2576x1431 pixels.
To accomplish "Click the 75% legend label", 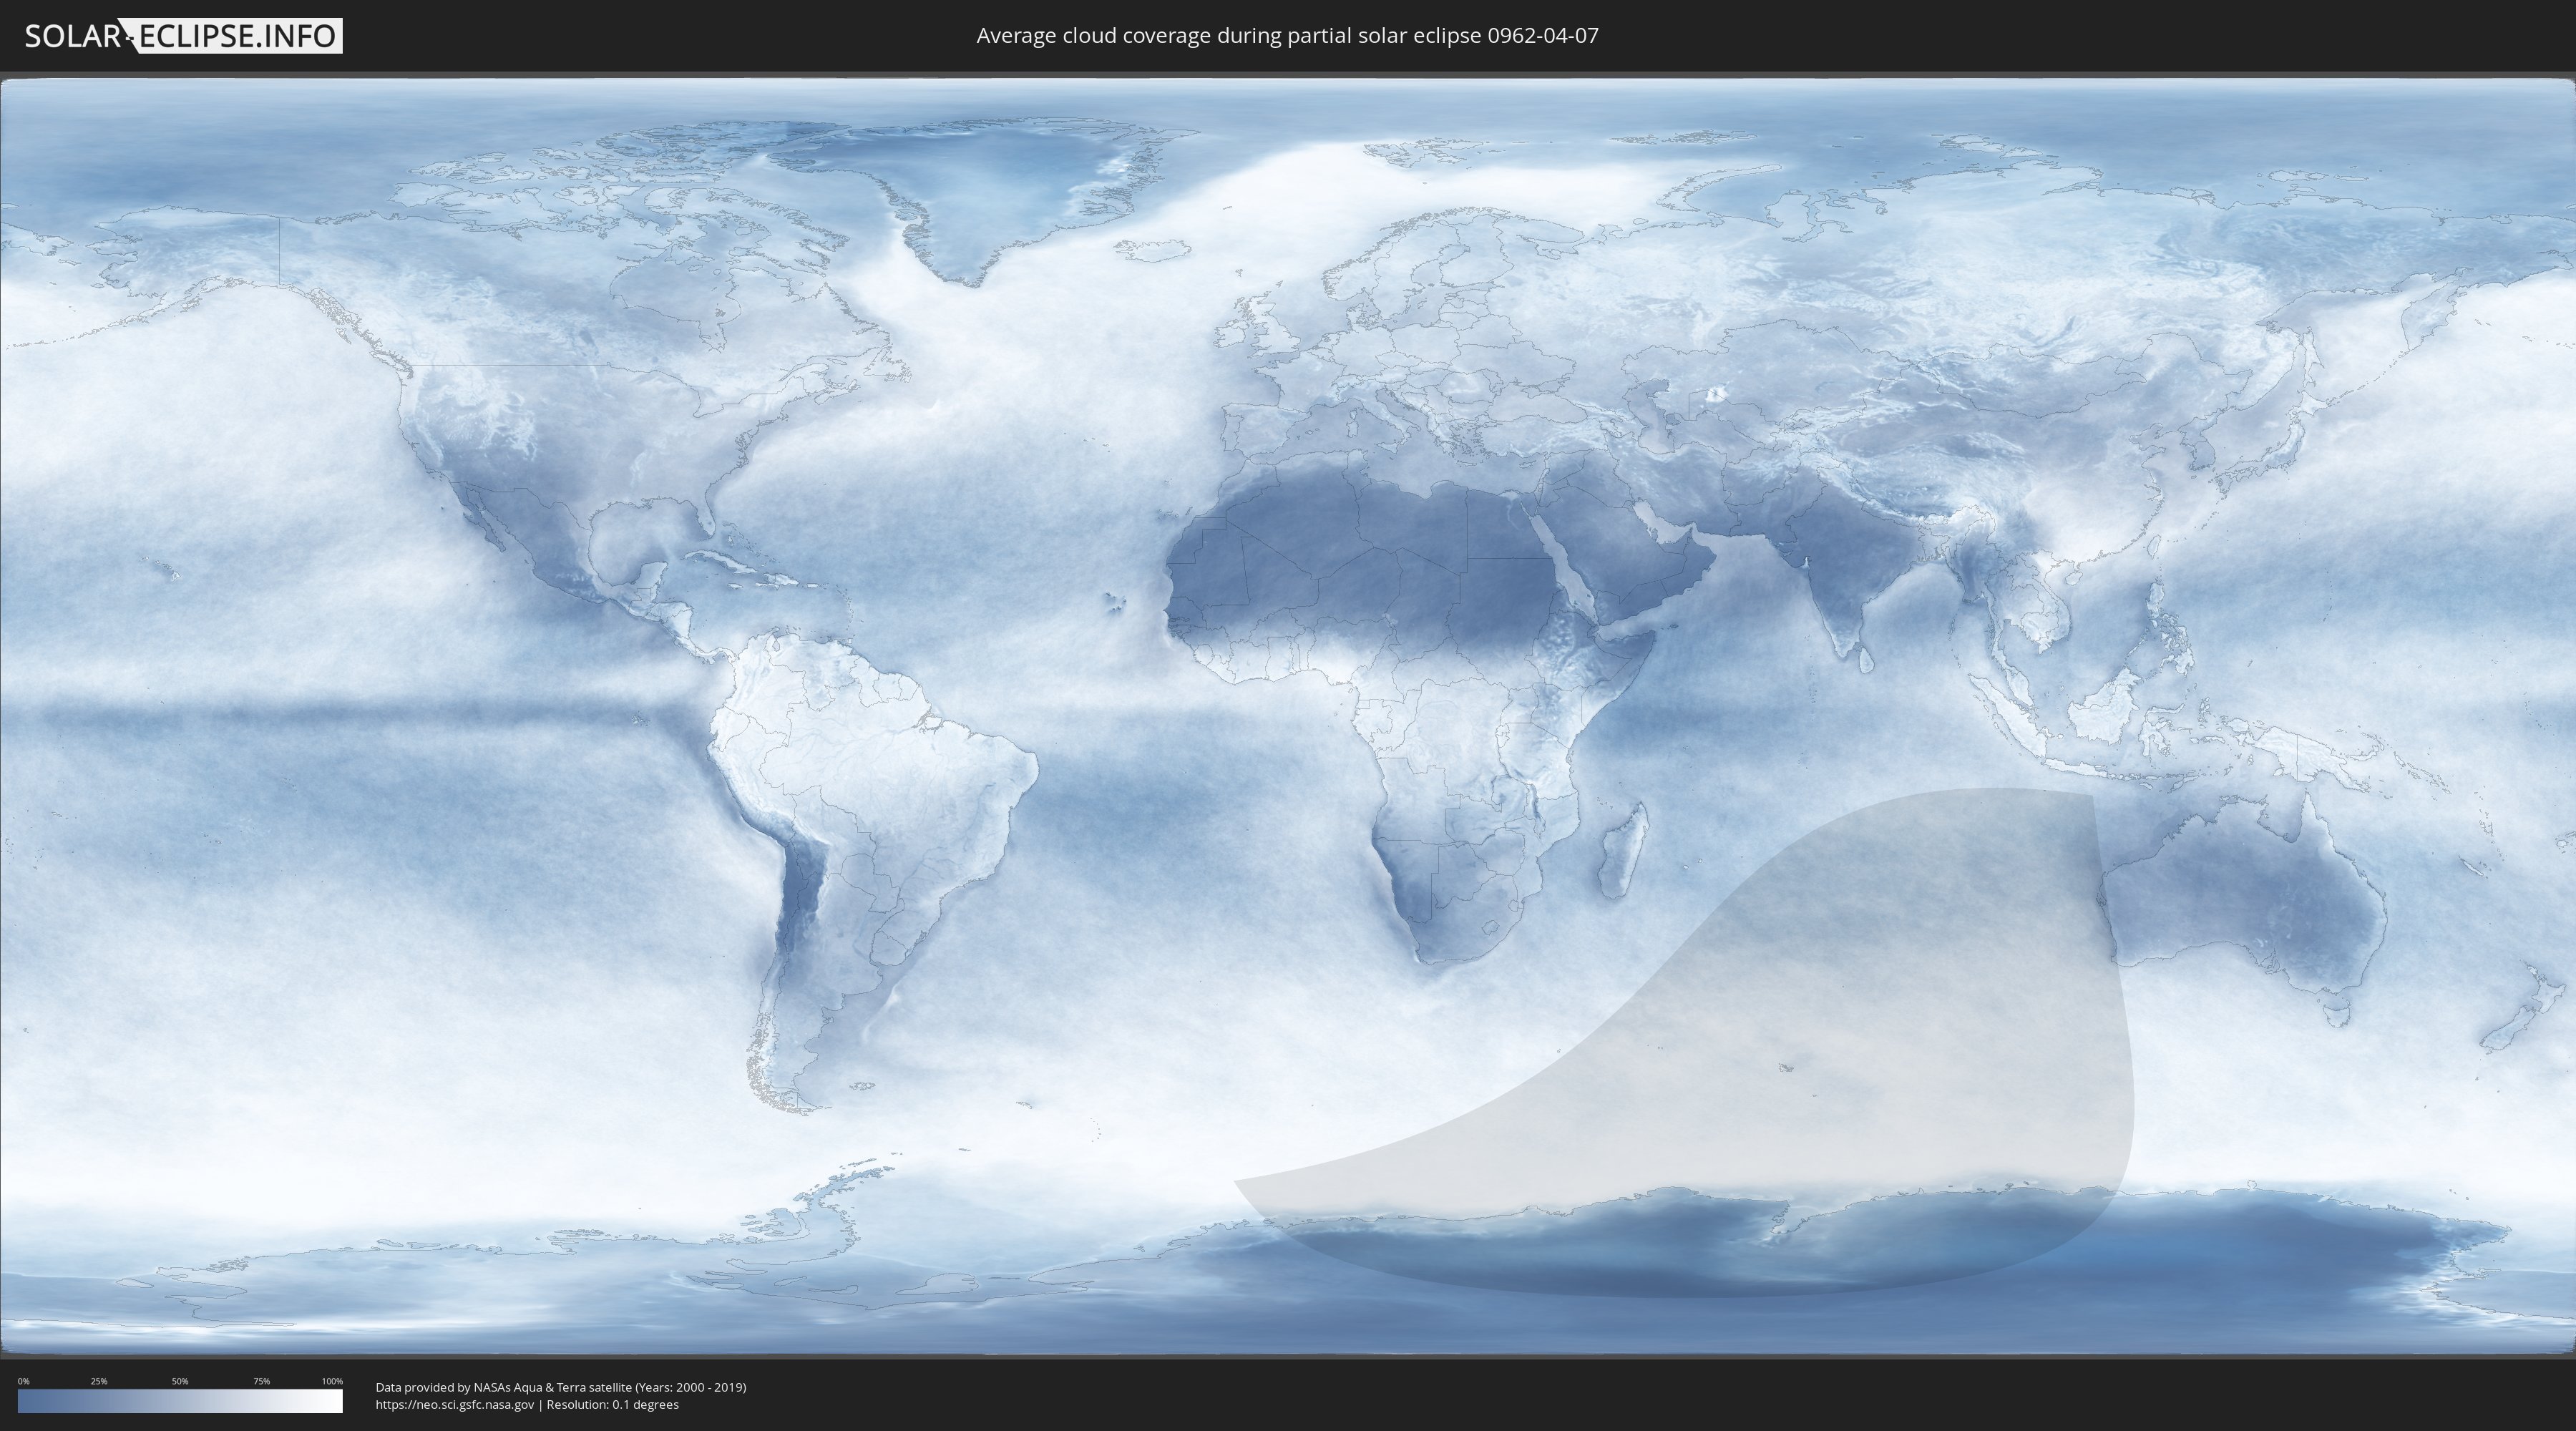I will pos(261,1381).
